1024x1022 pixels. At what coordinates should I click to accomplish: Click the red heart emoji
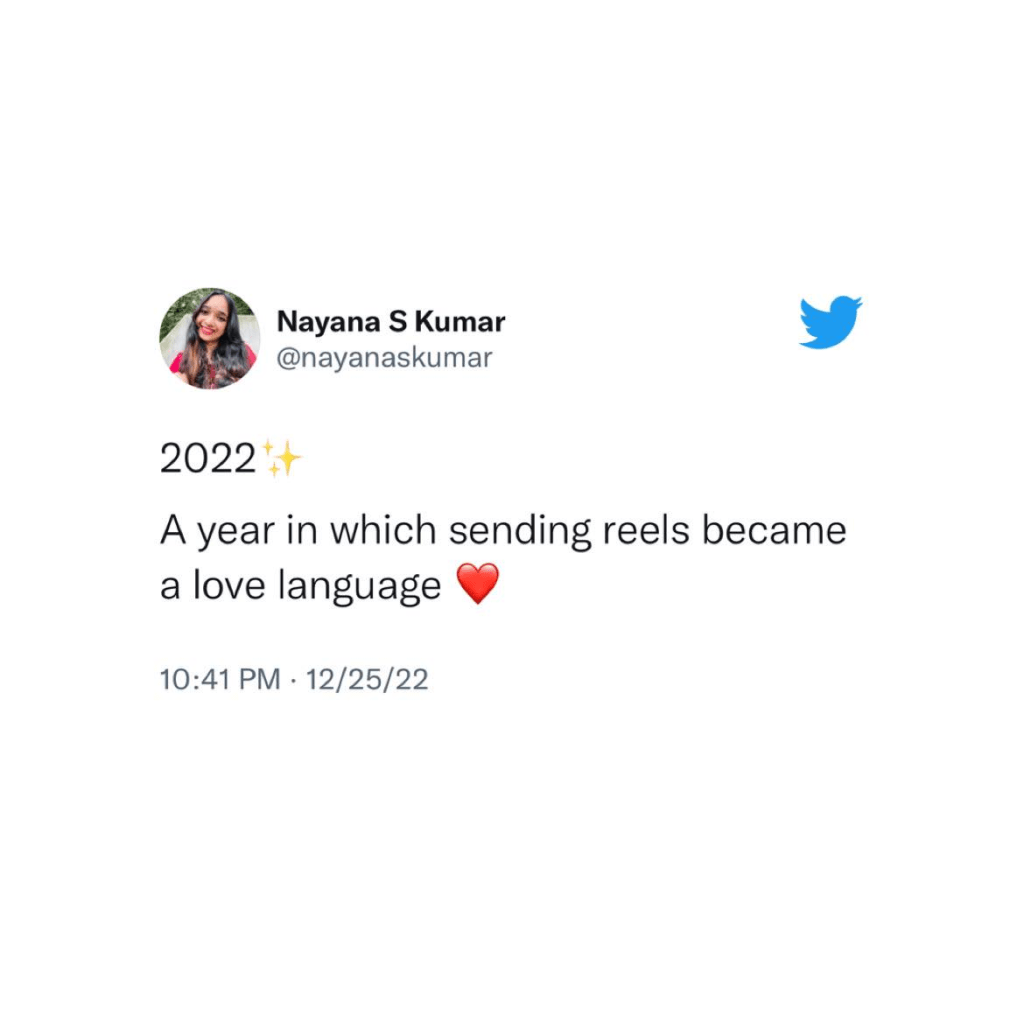coord(477,583)
